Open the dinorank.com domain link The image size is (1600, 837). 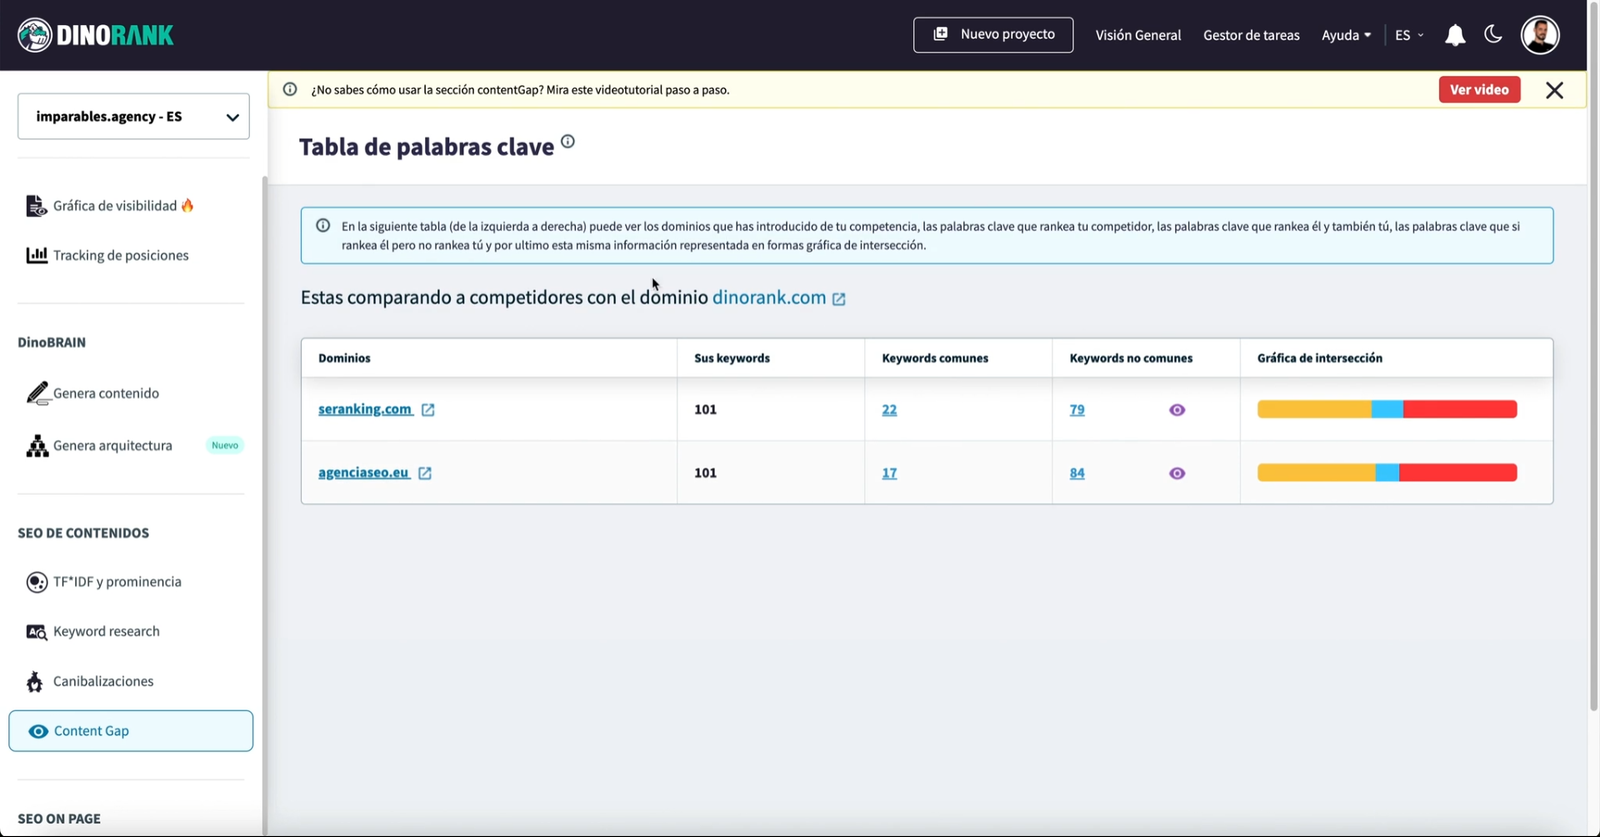[769, 298]
